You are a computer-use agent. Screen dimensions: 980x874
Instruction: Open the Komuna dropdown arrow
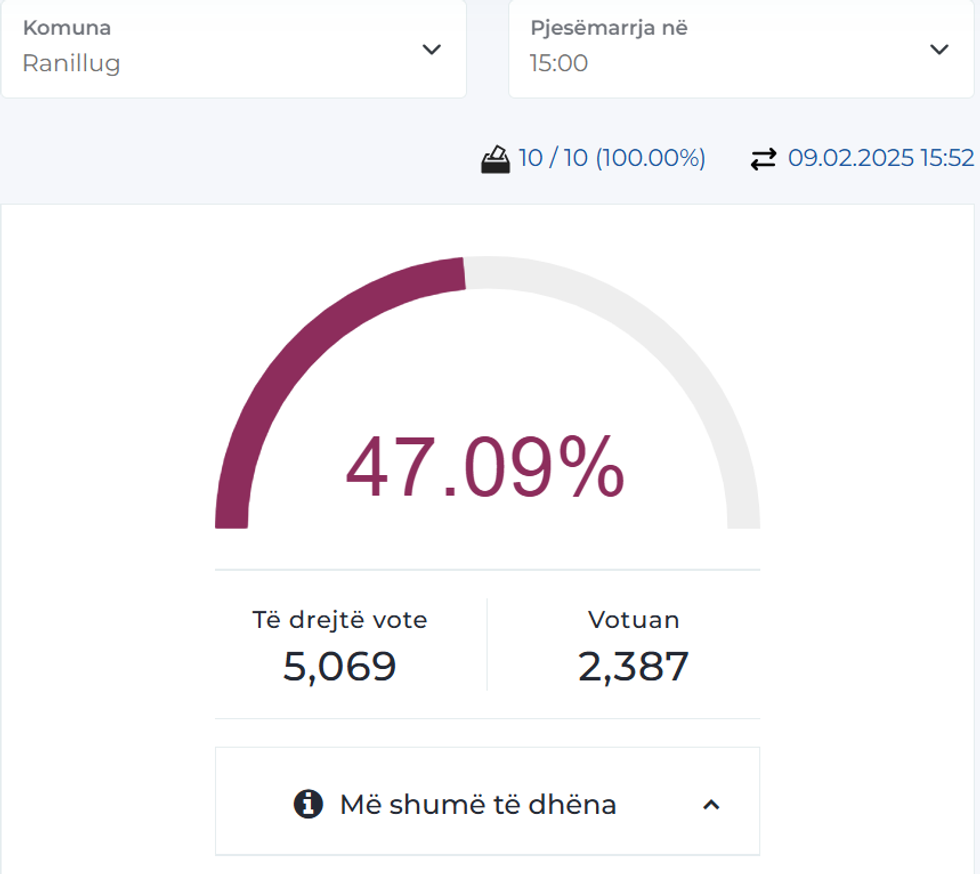pos(431,49)
